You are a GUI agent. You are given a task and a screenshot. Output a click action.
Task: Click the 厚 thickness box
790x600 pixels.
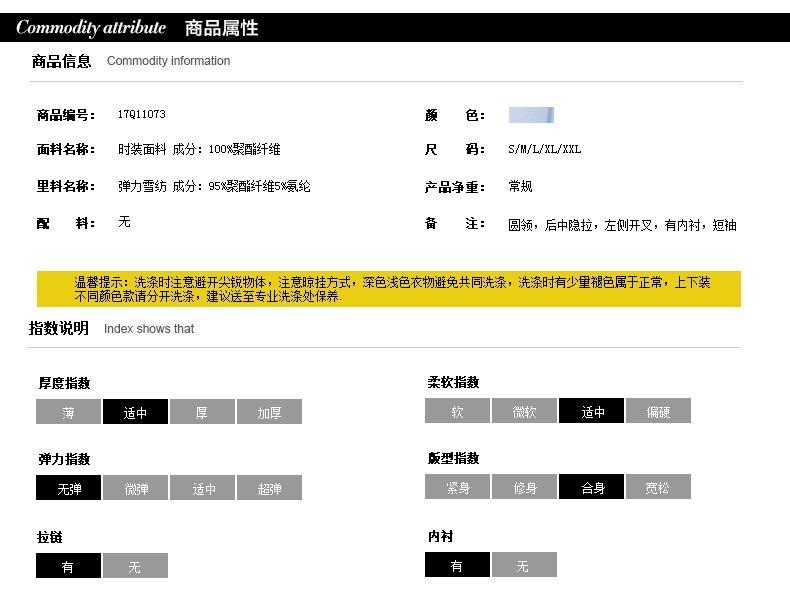coord(202,412)
